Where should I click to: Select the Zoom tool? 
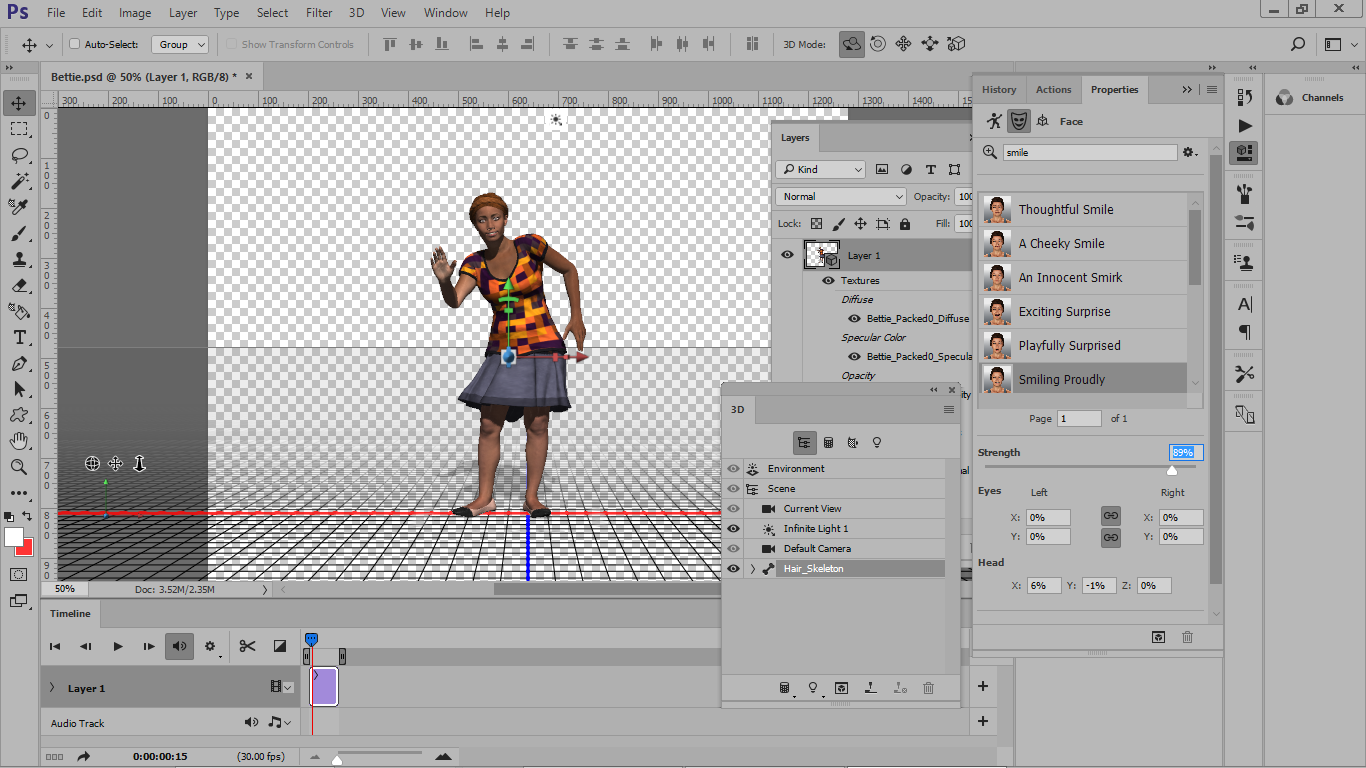pyautogui.click(x=19, y=467)
